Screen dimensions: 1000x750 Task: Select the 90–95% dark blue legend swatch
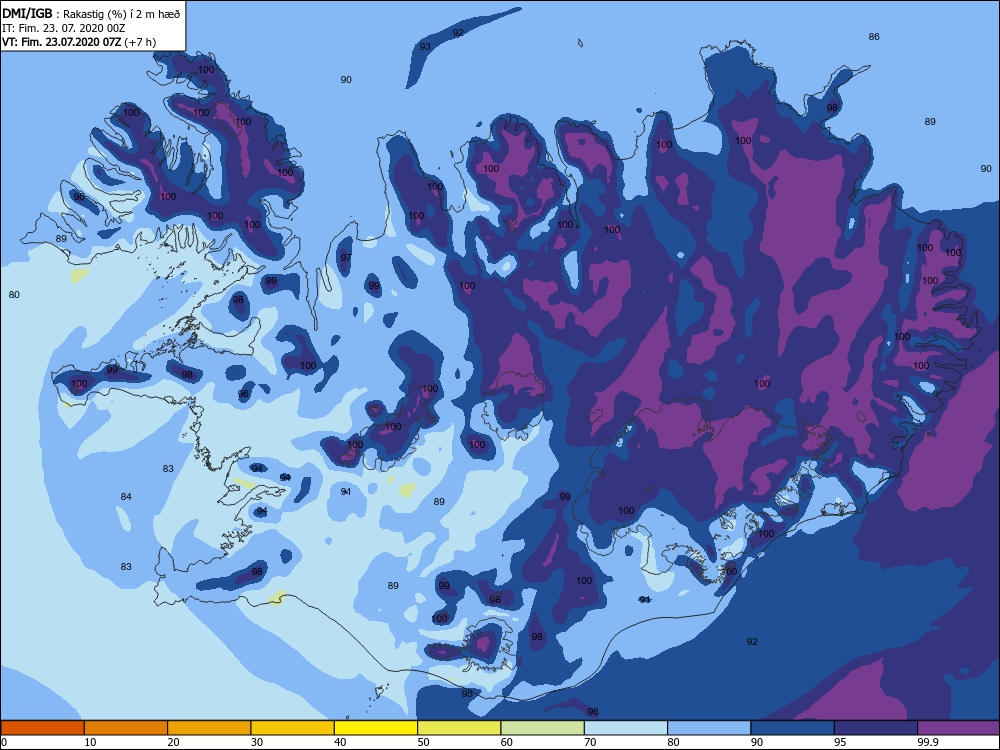click(x=793, y=728)
